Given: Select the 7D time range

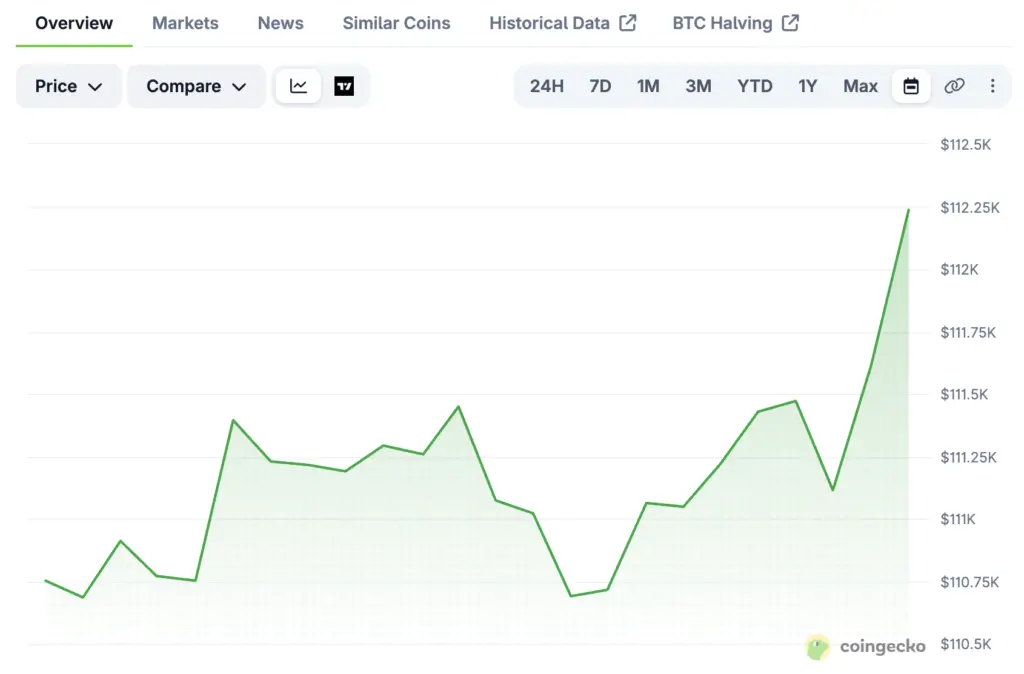Looking at the screenshot, I should pyautogui.click(x=600, y=86).
